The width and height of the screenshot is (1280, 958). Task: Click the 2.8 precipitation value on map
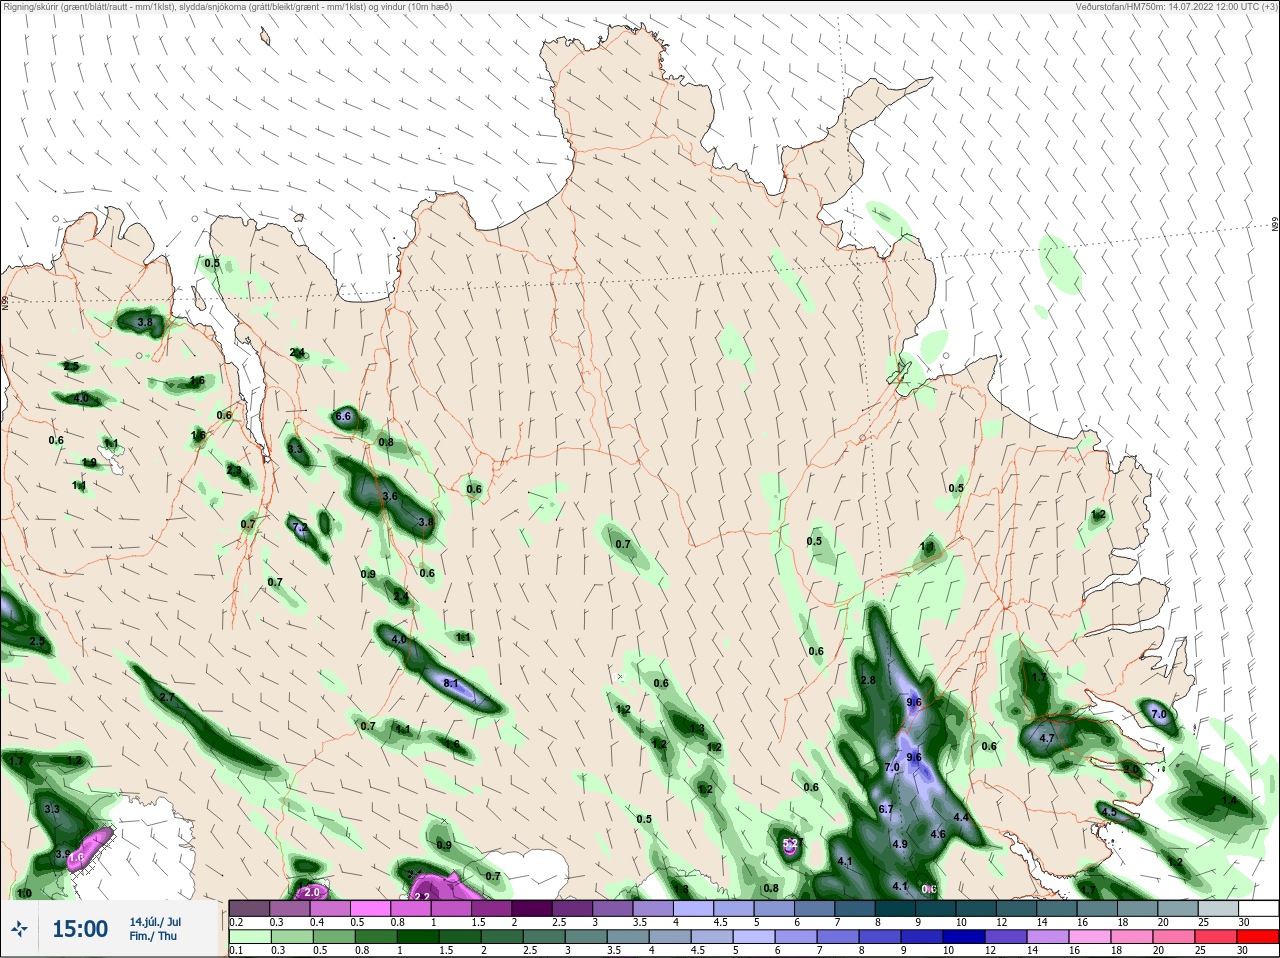click(867, 680)
